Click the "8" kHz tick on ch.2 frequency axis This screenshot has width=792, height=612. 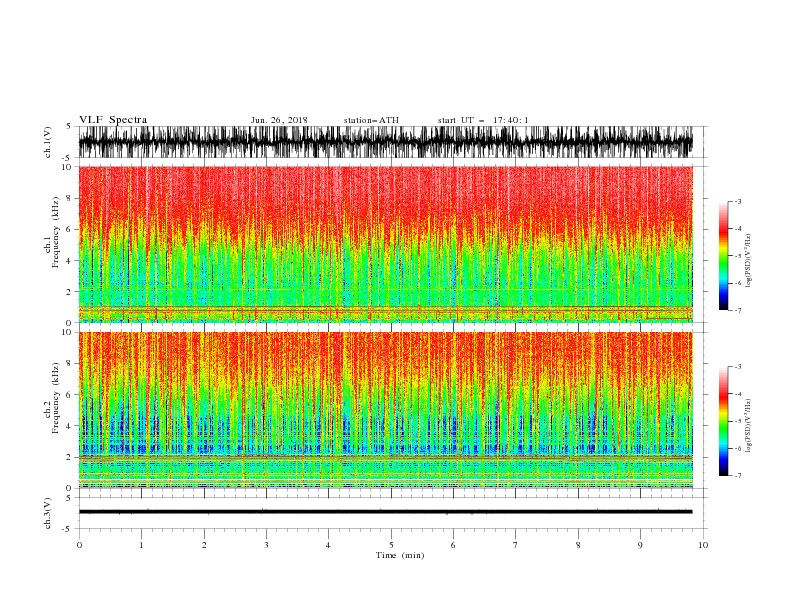pos(70,364)
